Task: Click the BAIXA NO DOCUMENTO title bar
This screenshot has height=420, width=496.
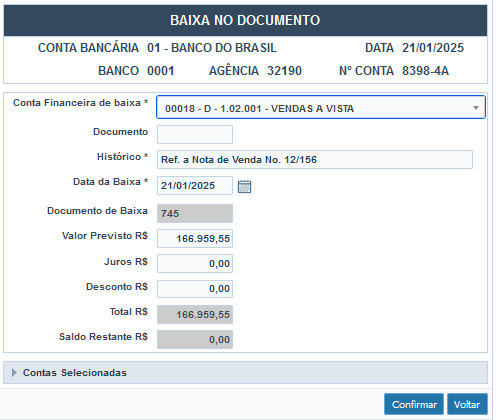Action: (x=245, y=20)
